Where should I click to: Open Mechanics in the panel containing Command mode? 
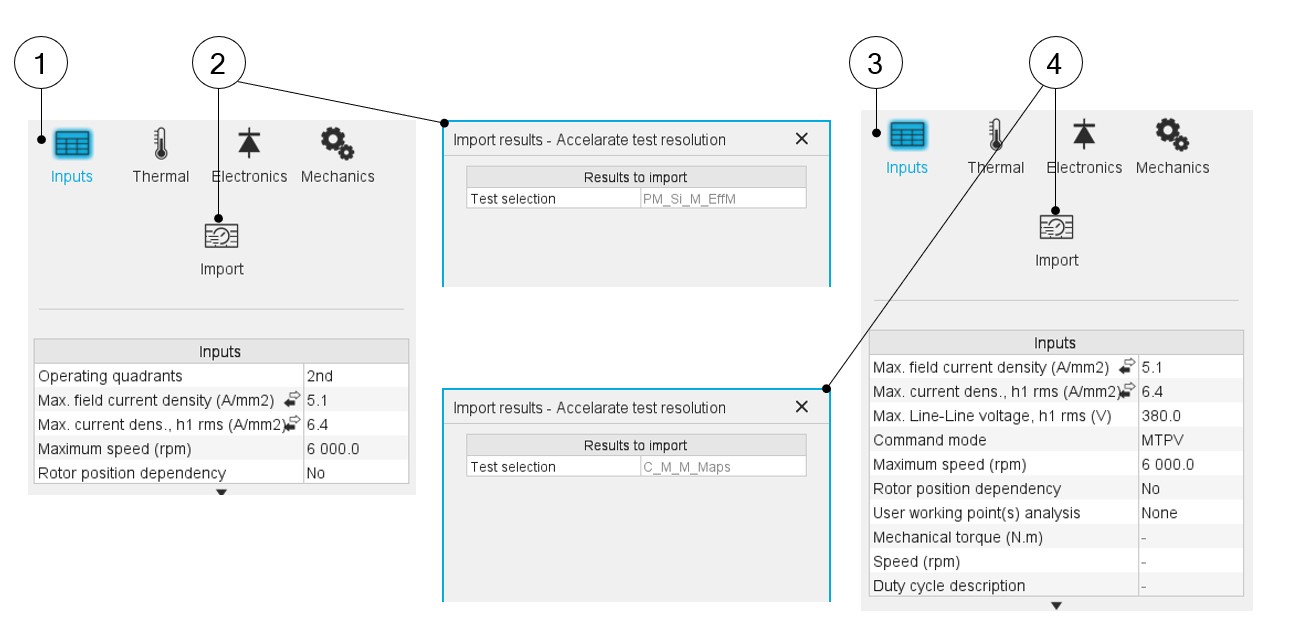1172,136
